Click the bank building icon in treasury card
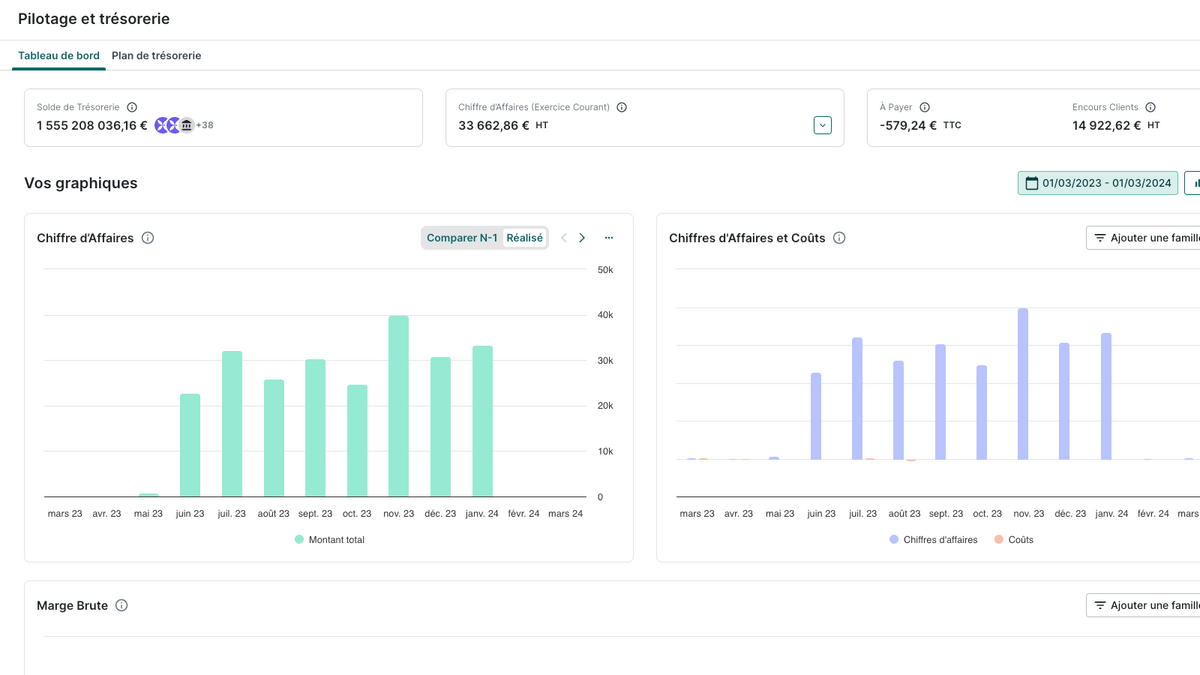This screenshot has width=1200, height=675. click(186, 125)
